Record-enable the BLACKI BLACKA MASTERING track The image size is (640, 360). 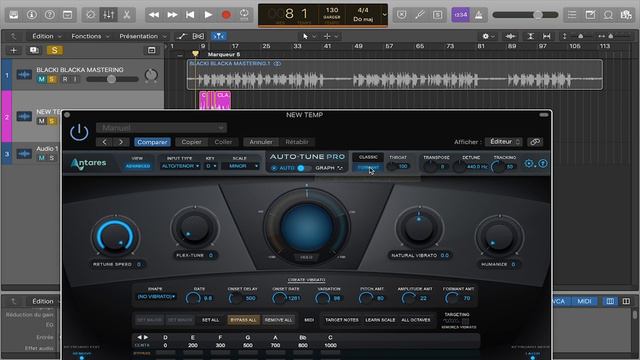(65, 79)
